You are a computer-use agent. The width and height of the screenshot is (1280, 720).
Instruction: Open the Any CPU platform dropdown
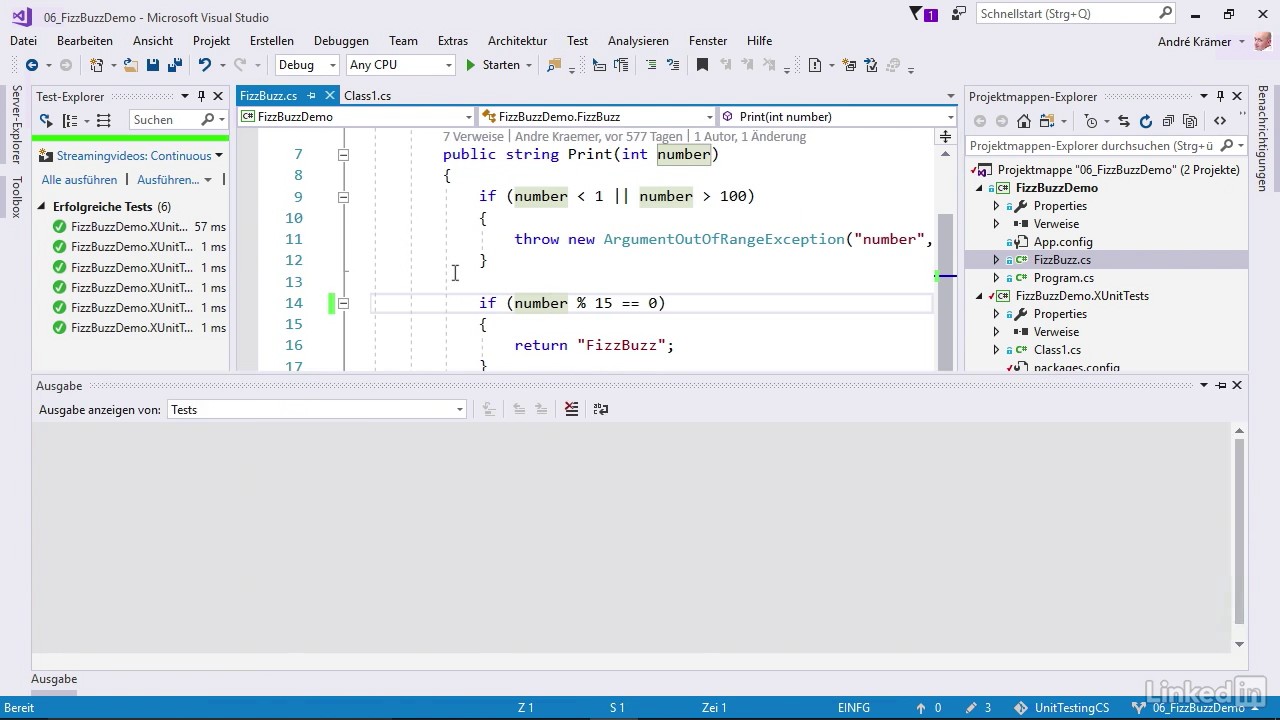pyautogui.click(x=400, y=65)
